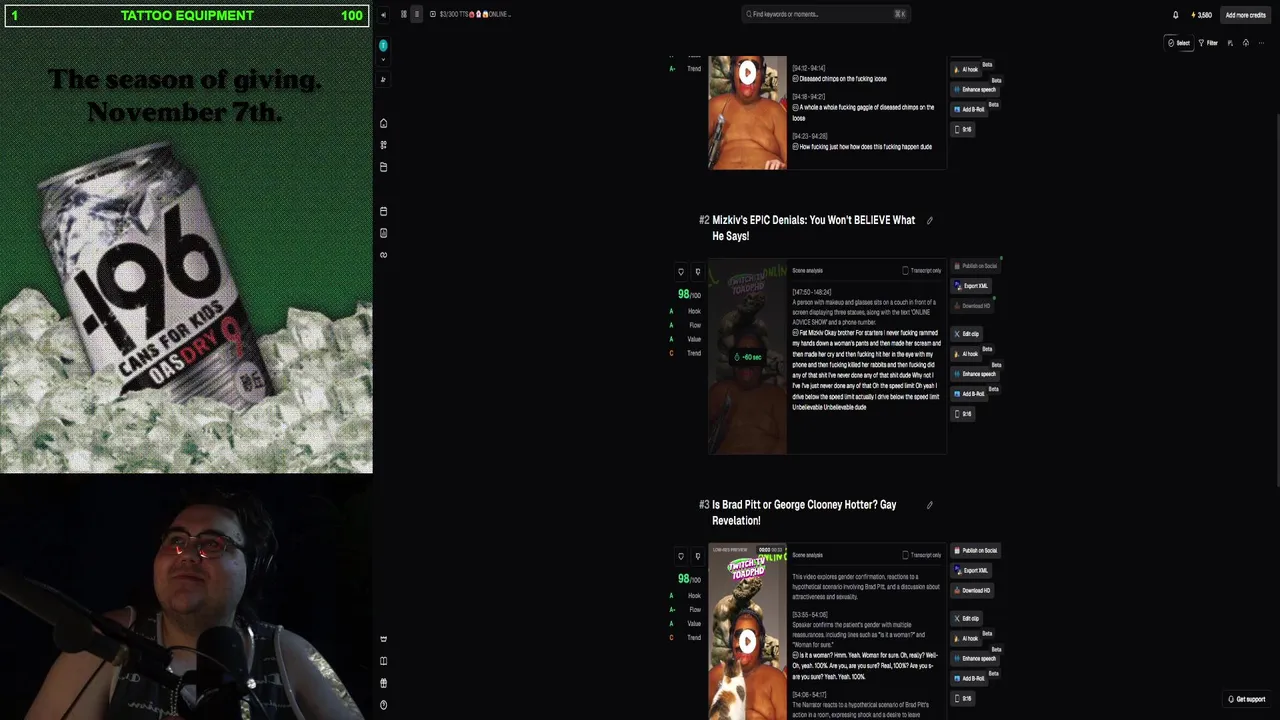Click Publish on Social for clip #2
1280x720 pixels.
[976, 266]
